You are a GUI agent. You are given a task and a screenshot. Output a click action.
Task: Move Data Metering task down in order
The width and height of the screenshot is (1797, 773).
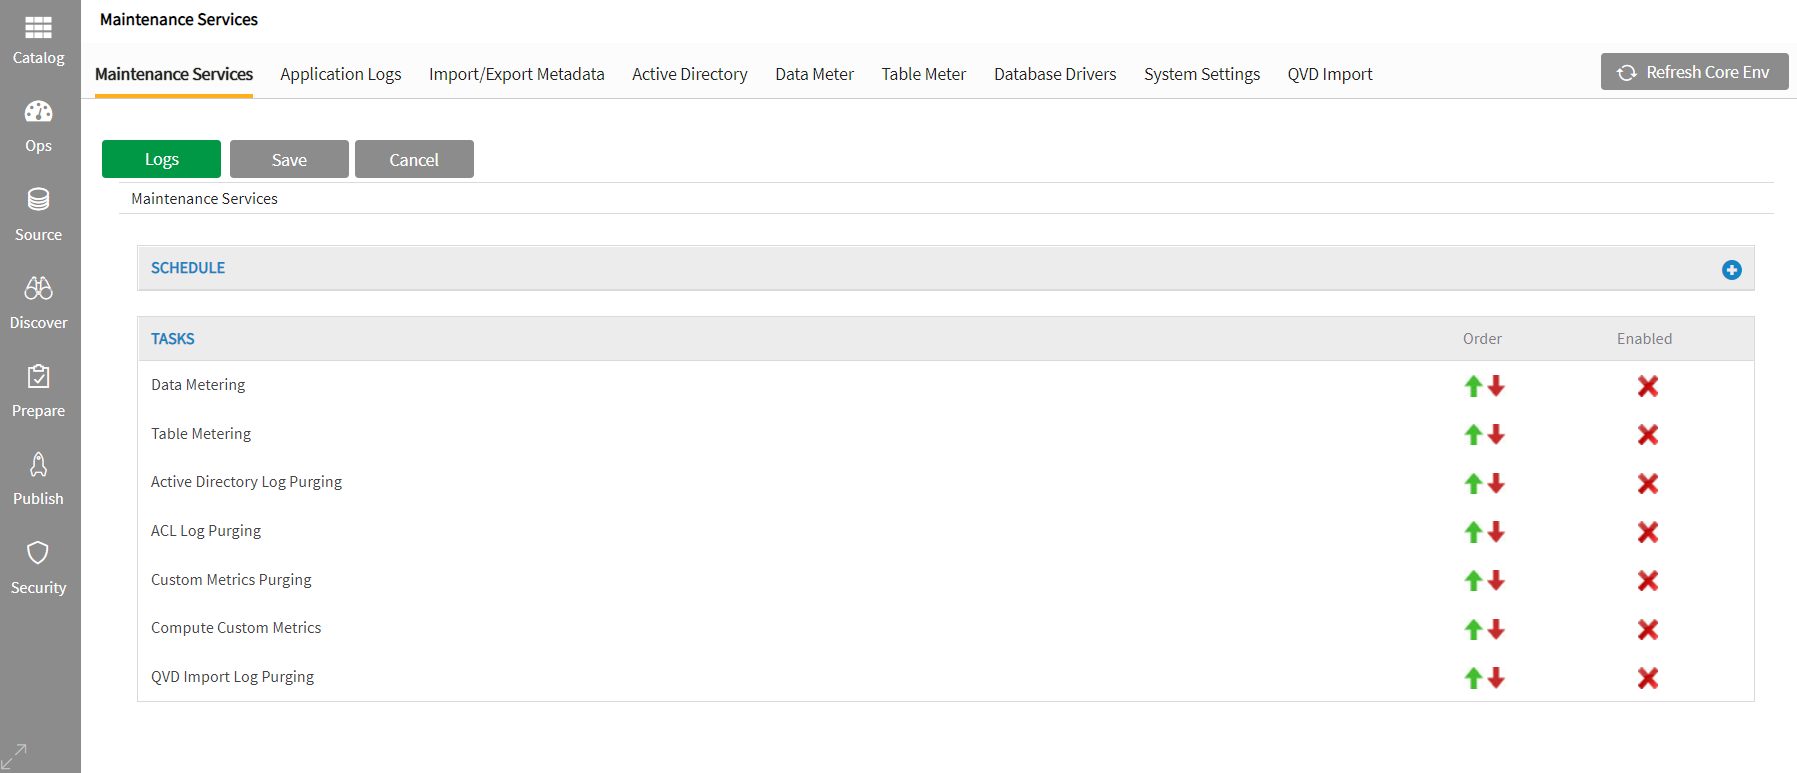[x=1496, y=386]
